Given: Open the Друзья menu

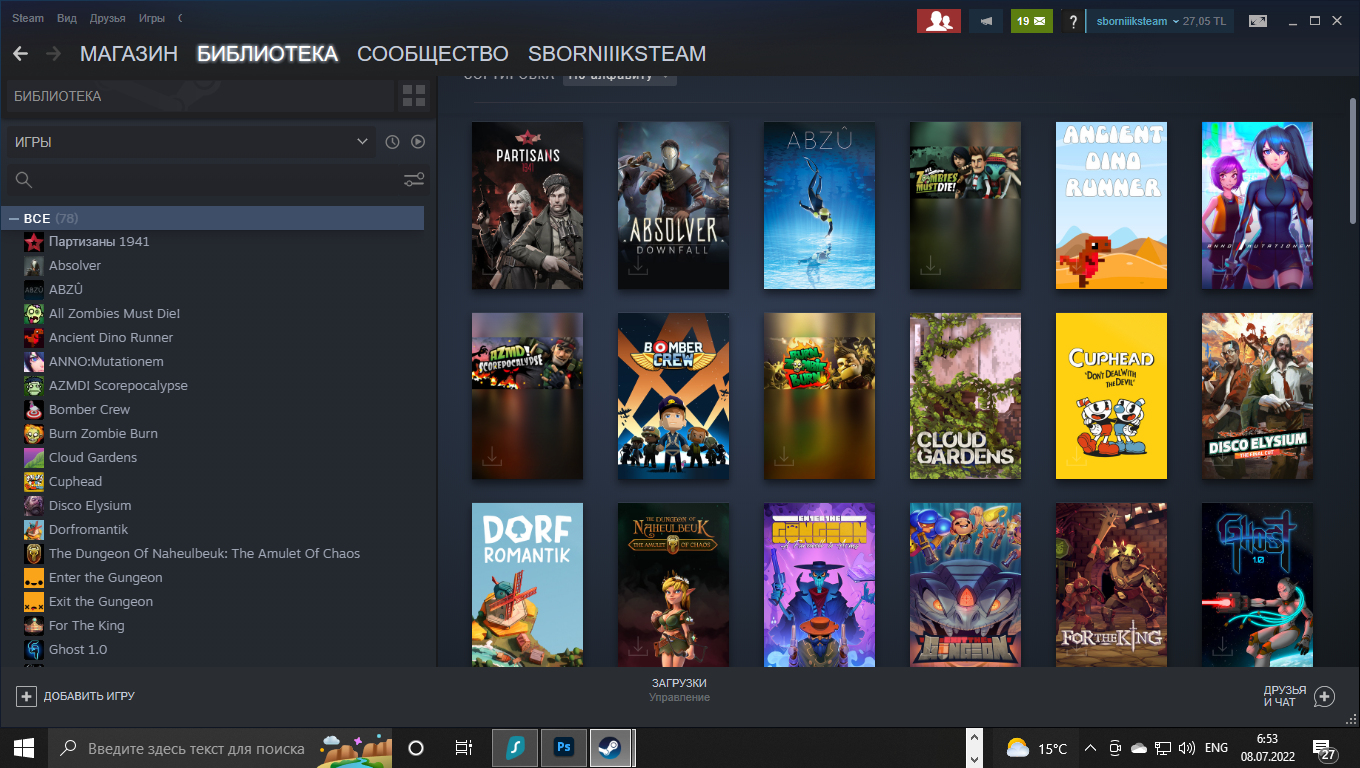Looking at the screenshot, I should (107, 19).
